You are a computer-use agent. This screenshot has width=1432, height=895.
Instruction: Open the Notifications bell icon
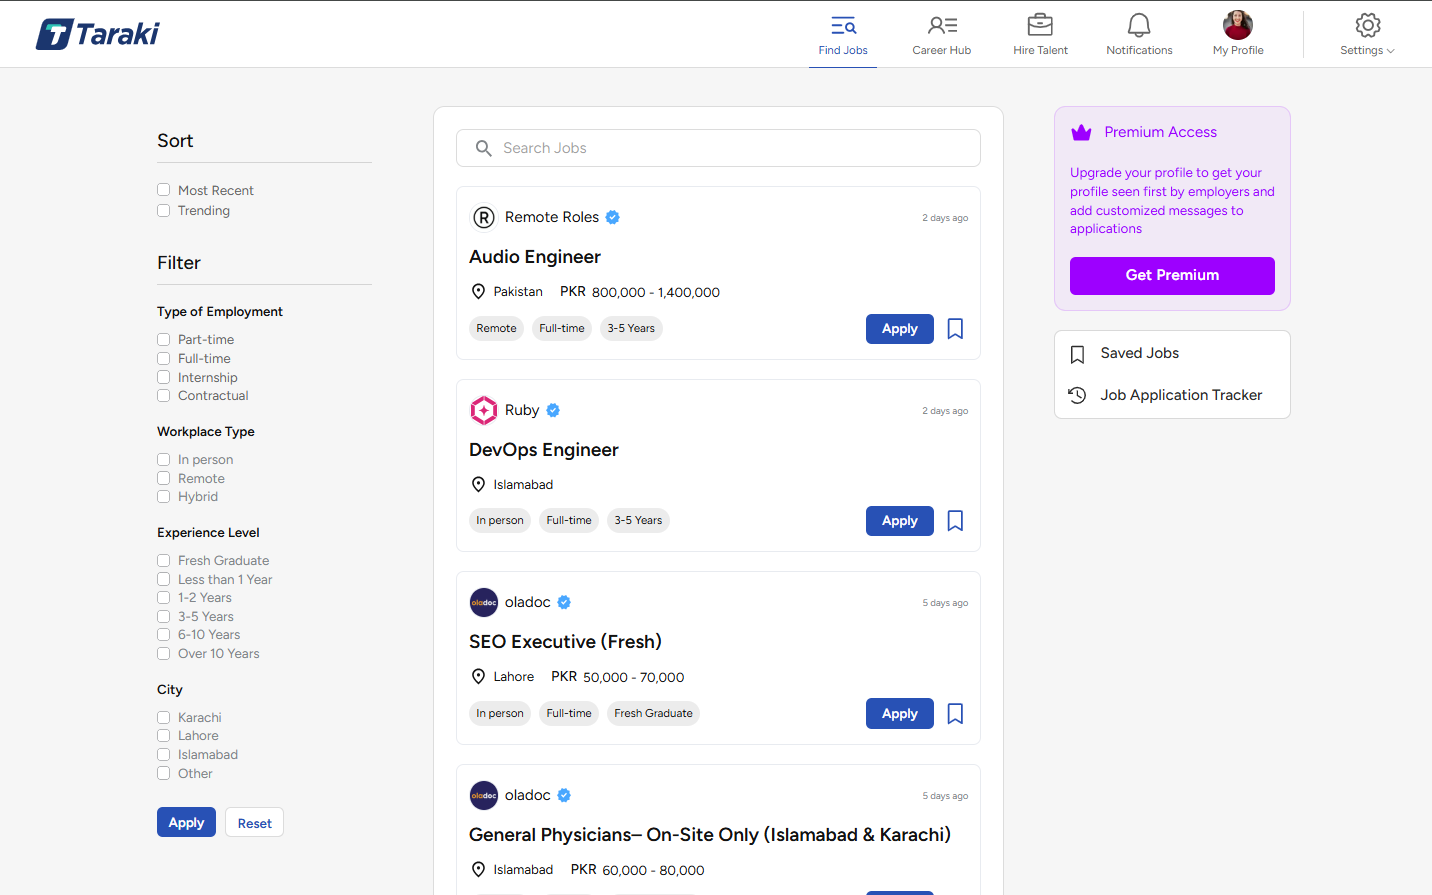(x=1139, y=26)
